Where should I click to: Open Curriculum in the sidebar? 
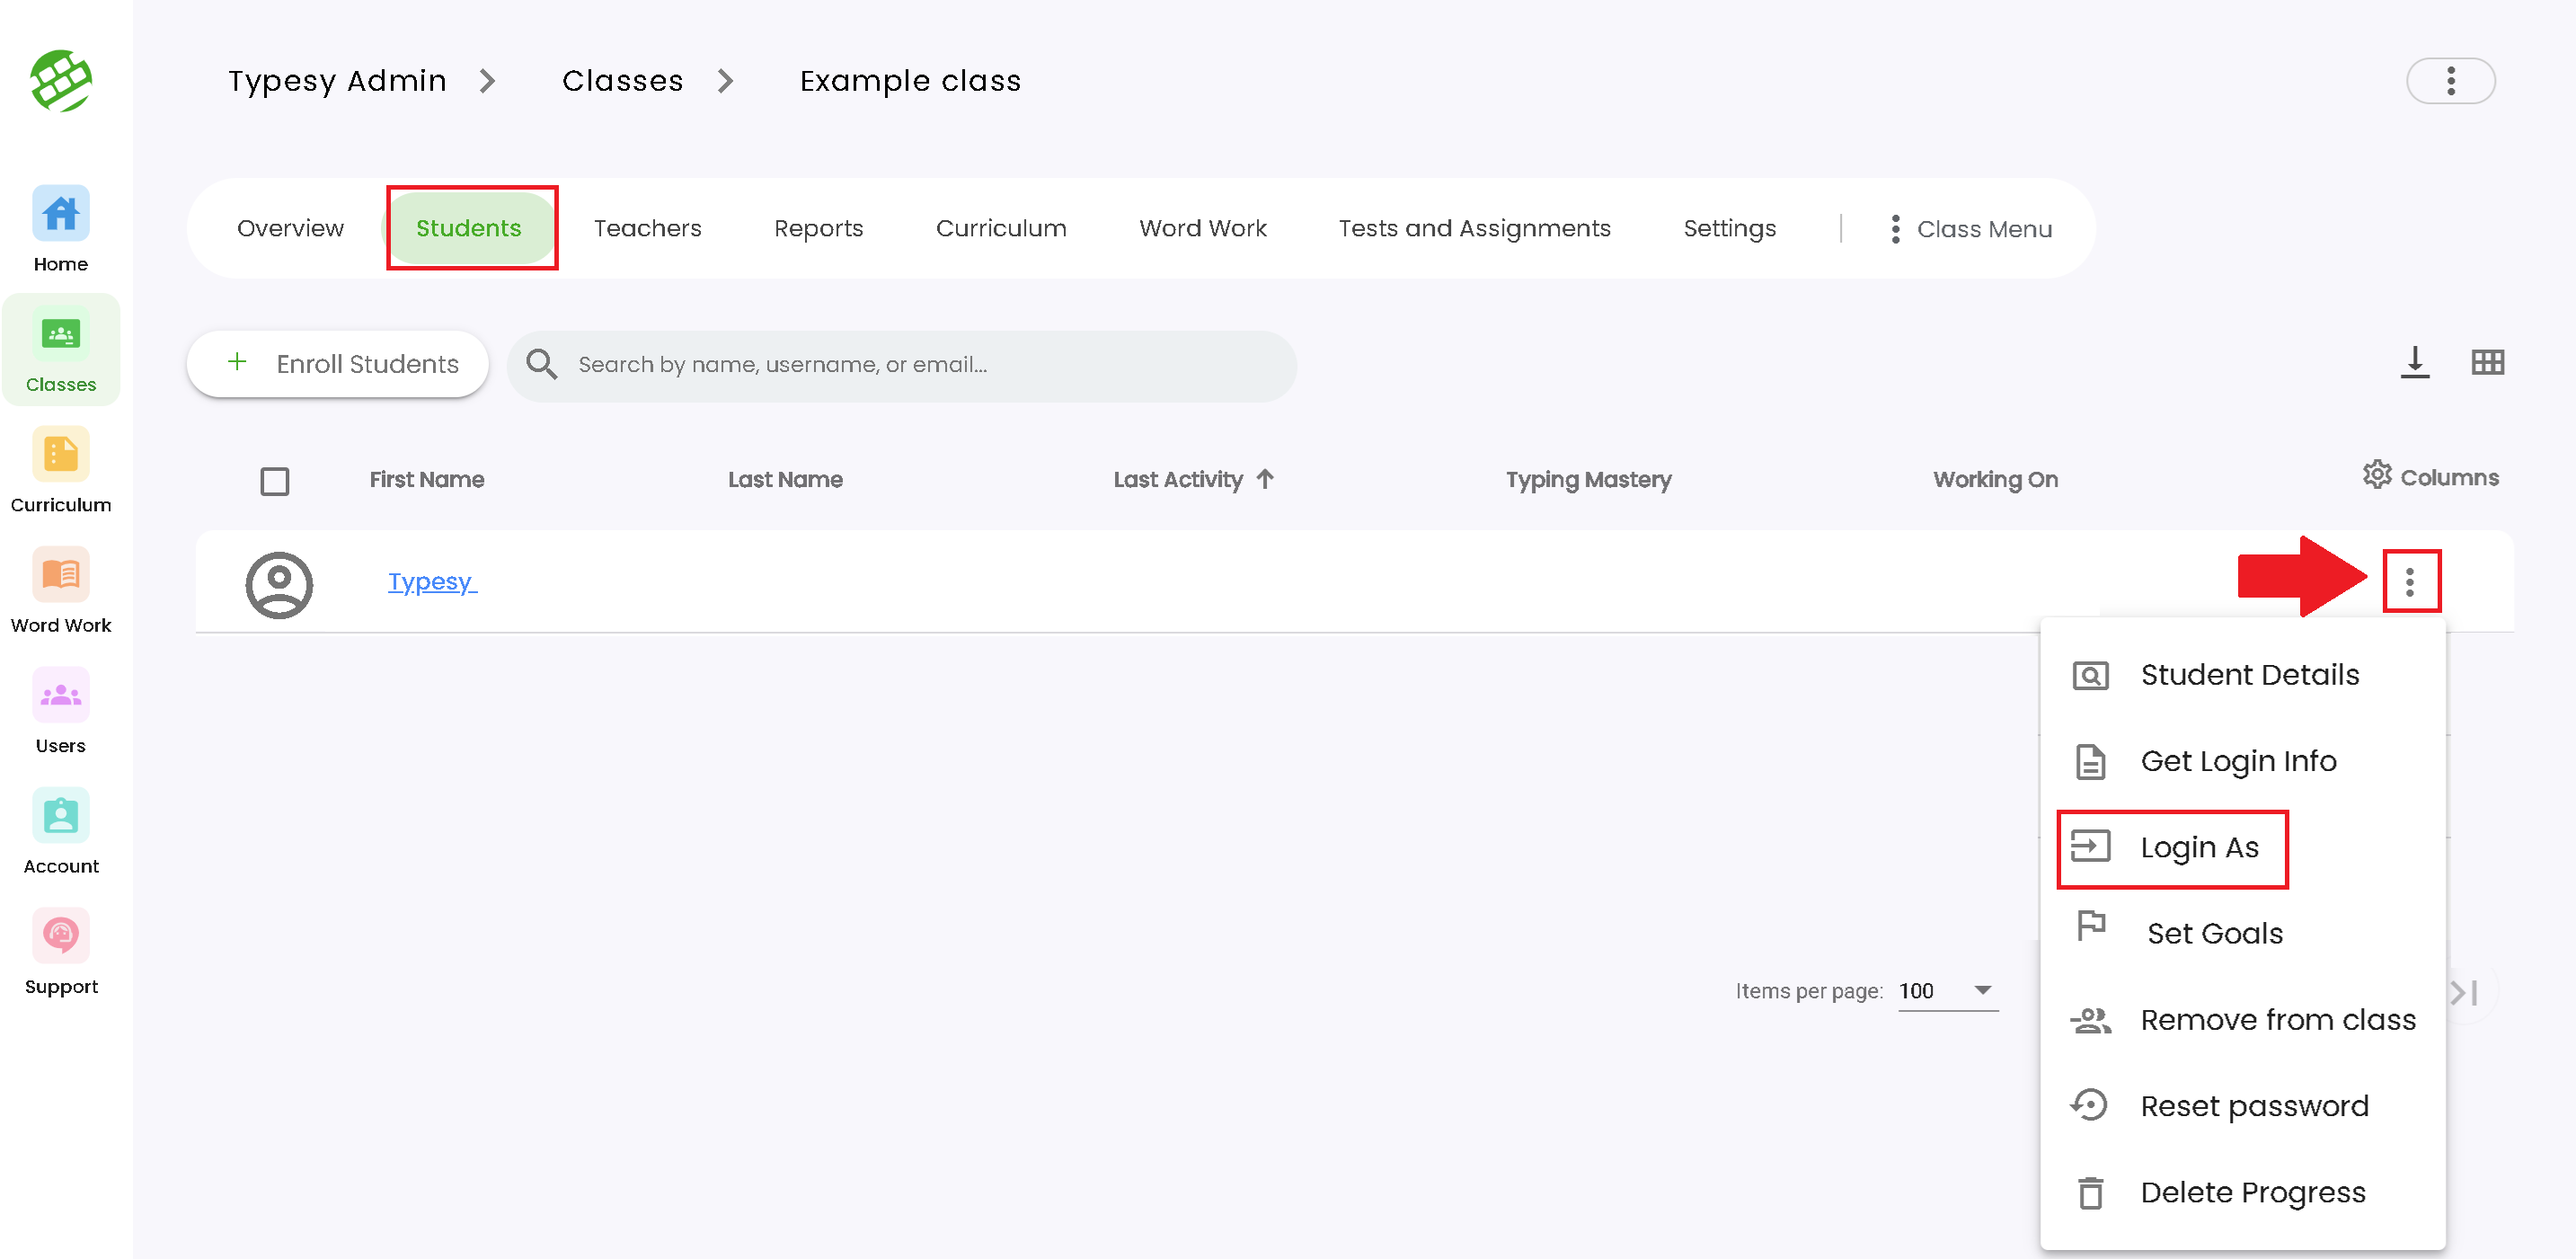[x=61, y=470]
